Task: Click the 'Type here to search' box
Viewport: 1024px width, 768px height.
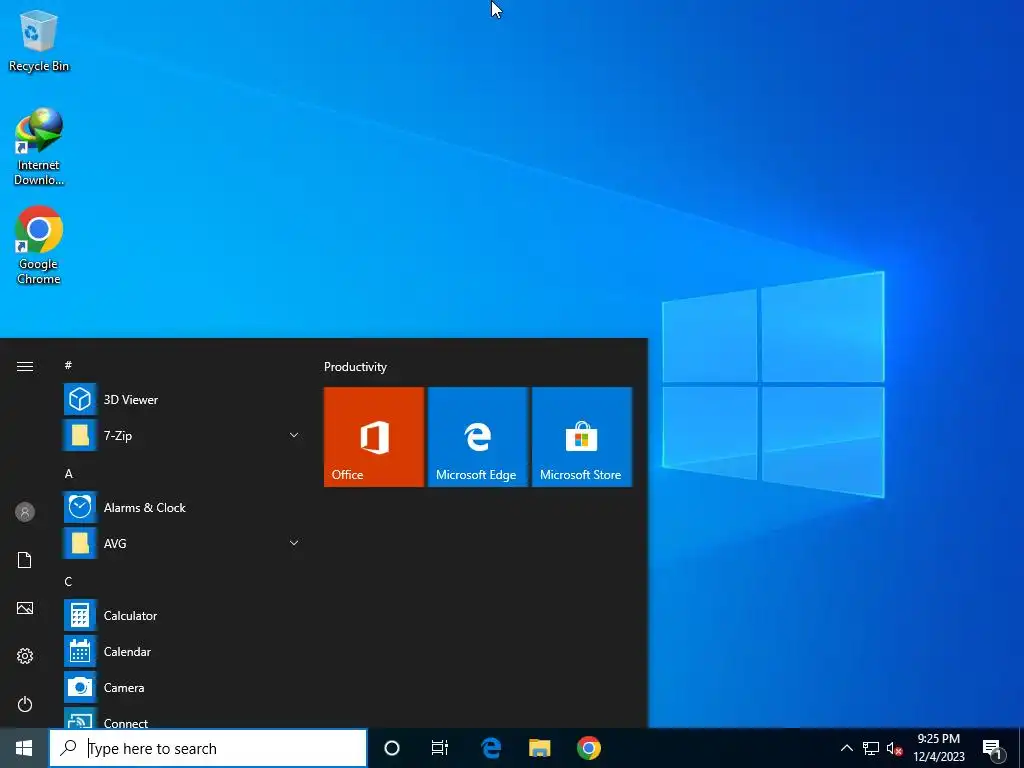Action: 208,748
